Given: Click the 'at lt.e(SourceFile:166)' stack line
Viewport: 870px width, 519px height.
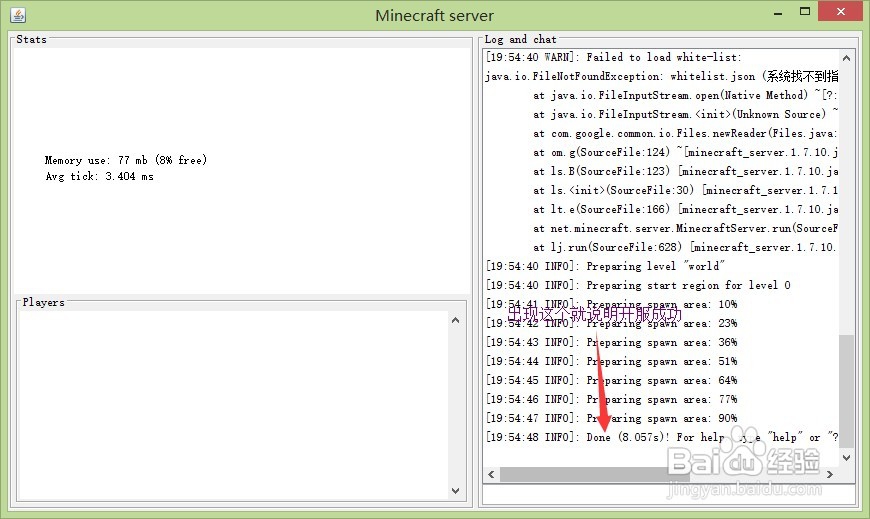Looking at the screenshot, I should pyautogui.click(x=685, y=209).
